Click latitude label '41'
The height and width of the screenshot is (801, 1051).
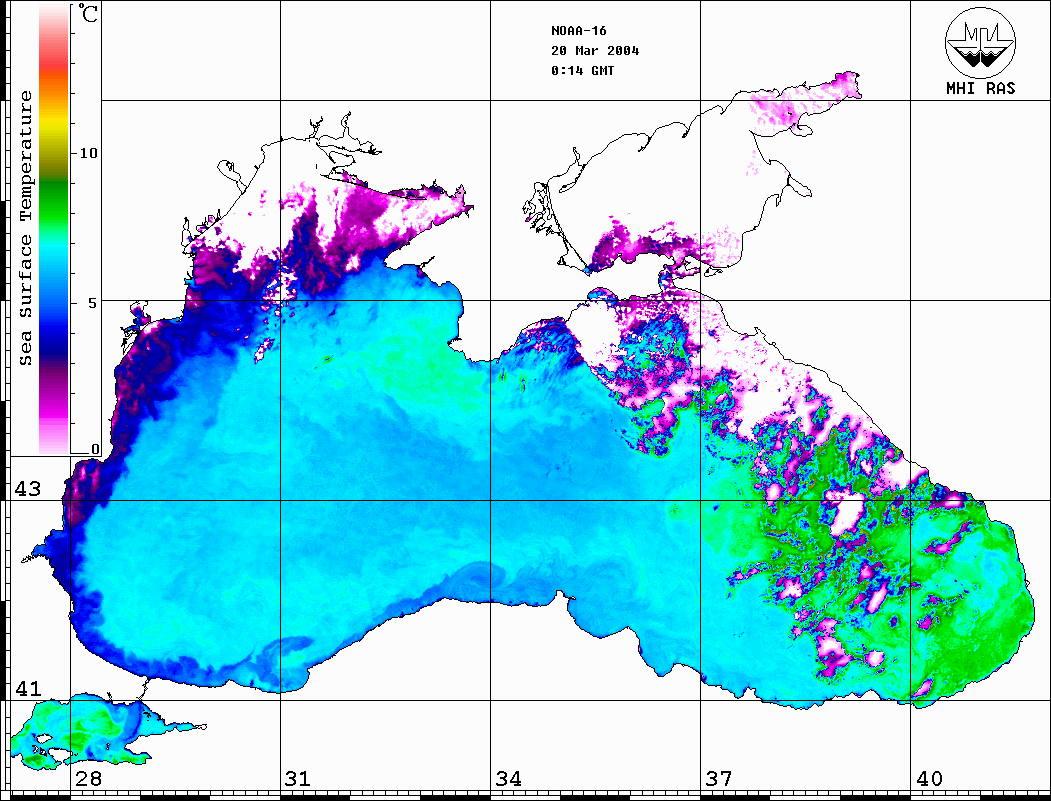(28, 688)
